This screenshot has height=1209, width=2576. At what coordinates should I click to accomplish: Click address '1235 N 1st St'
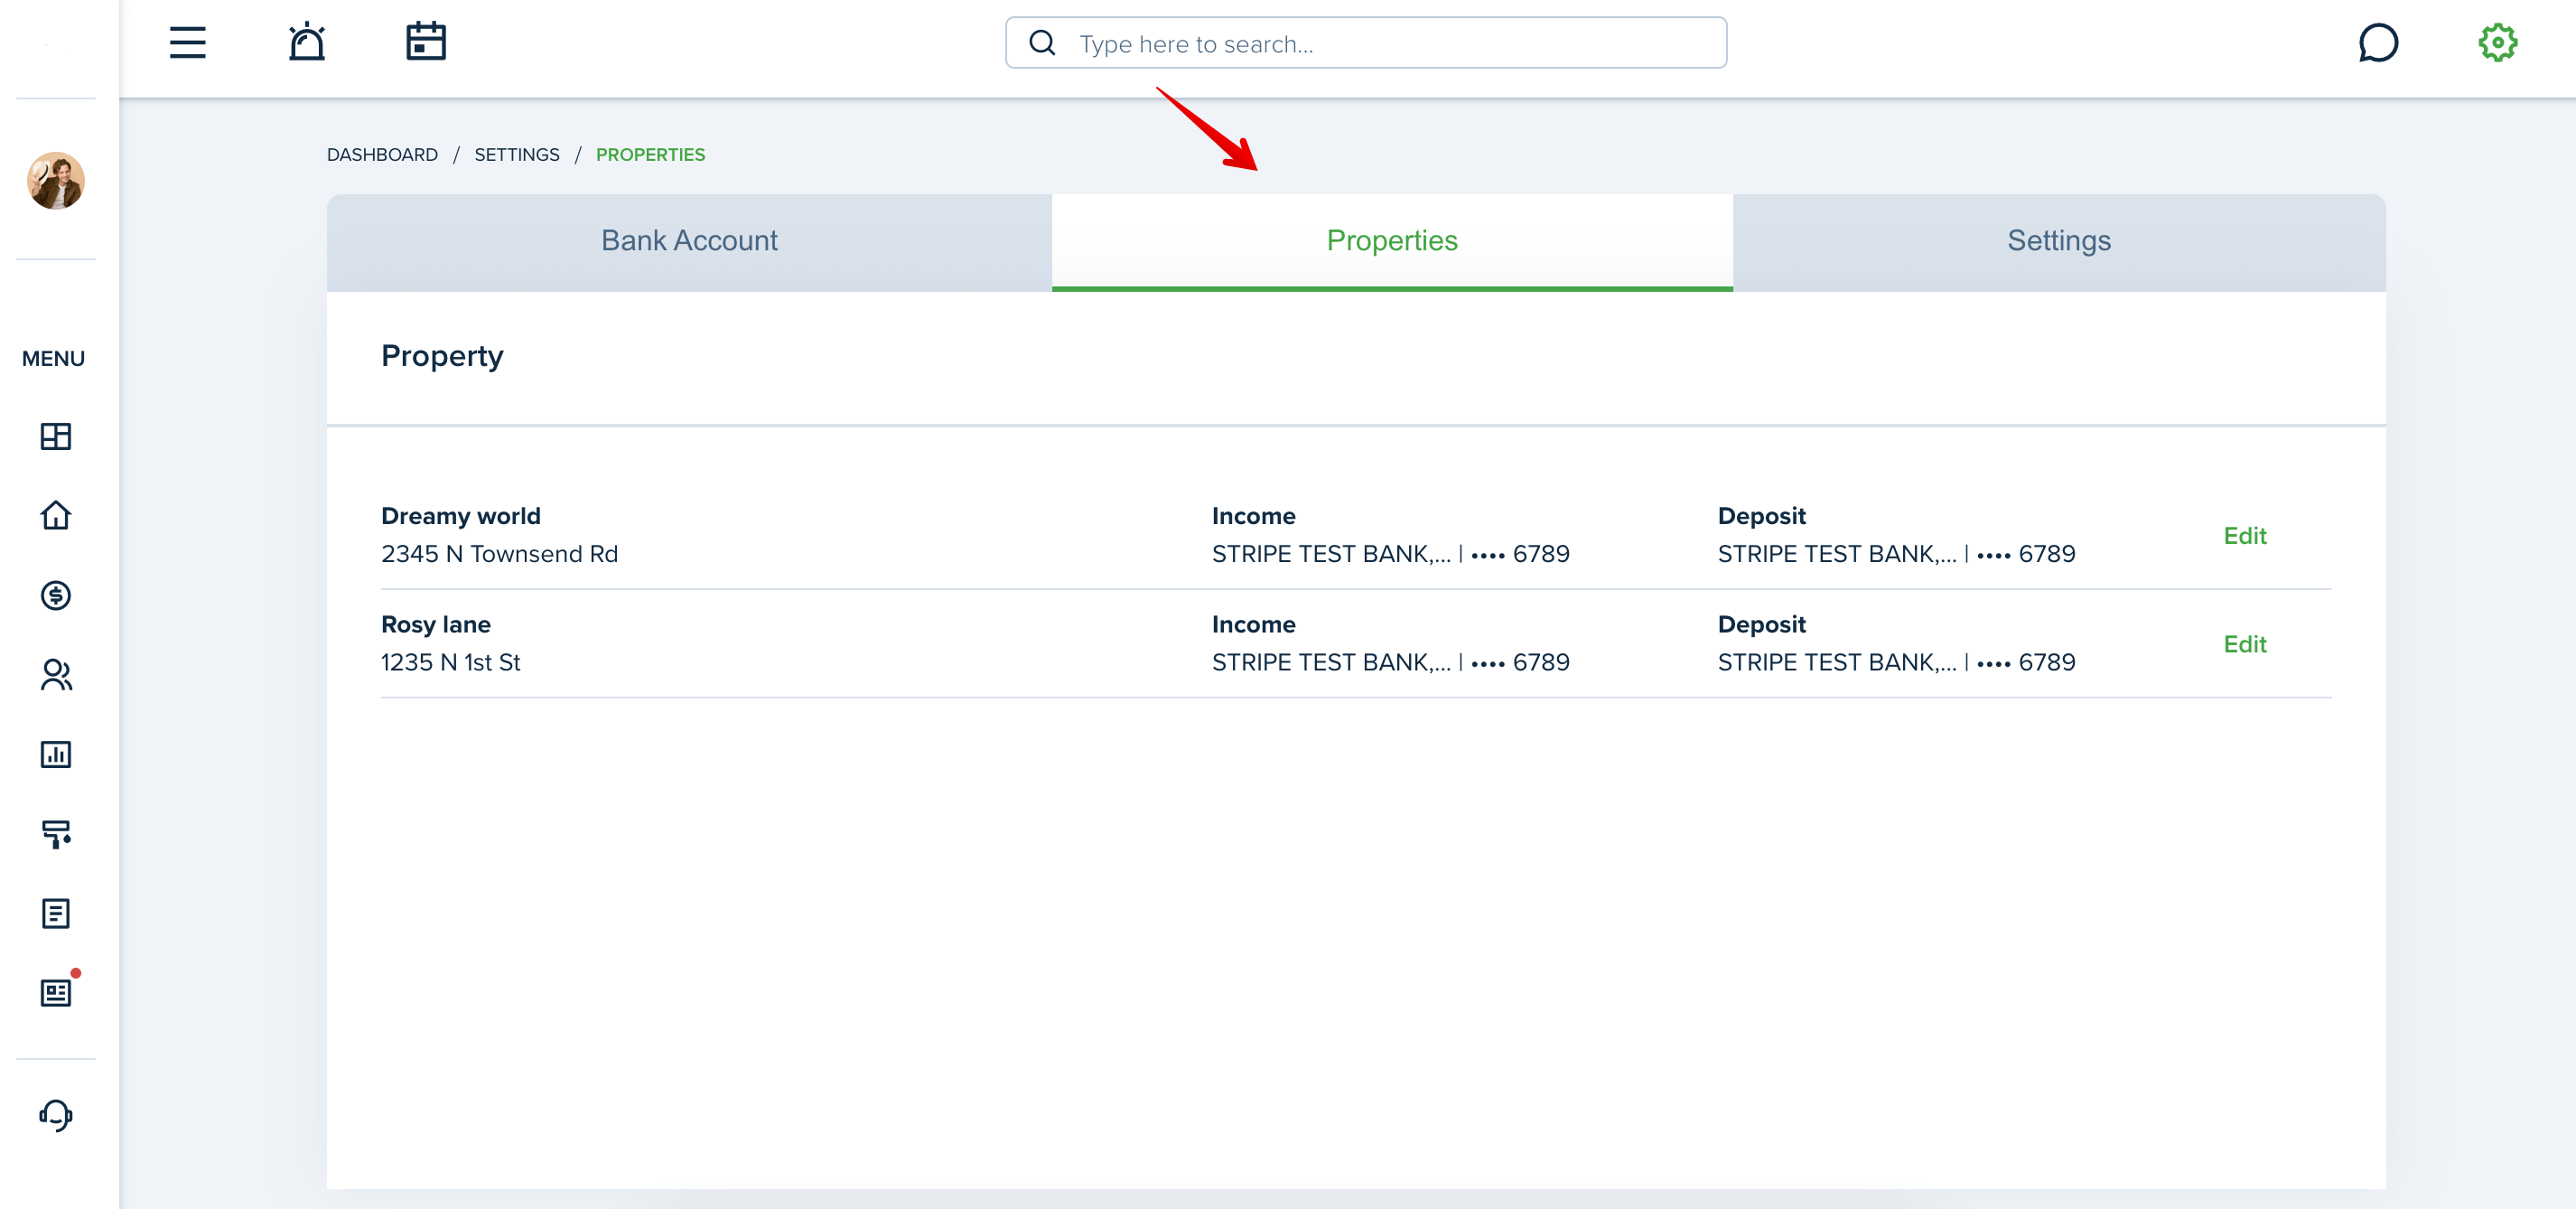tap(451, 662)
